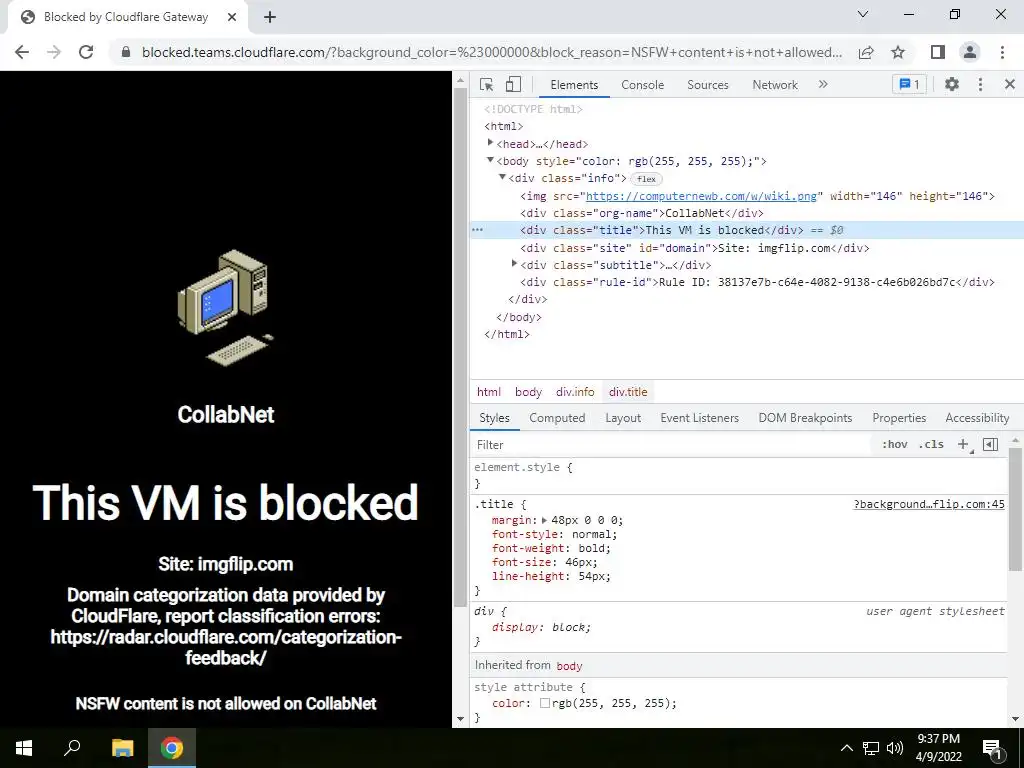This screenshot has height=768, width=1024.
Task: Open a new browser tab
Action: pos(270,18)
